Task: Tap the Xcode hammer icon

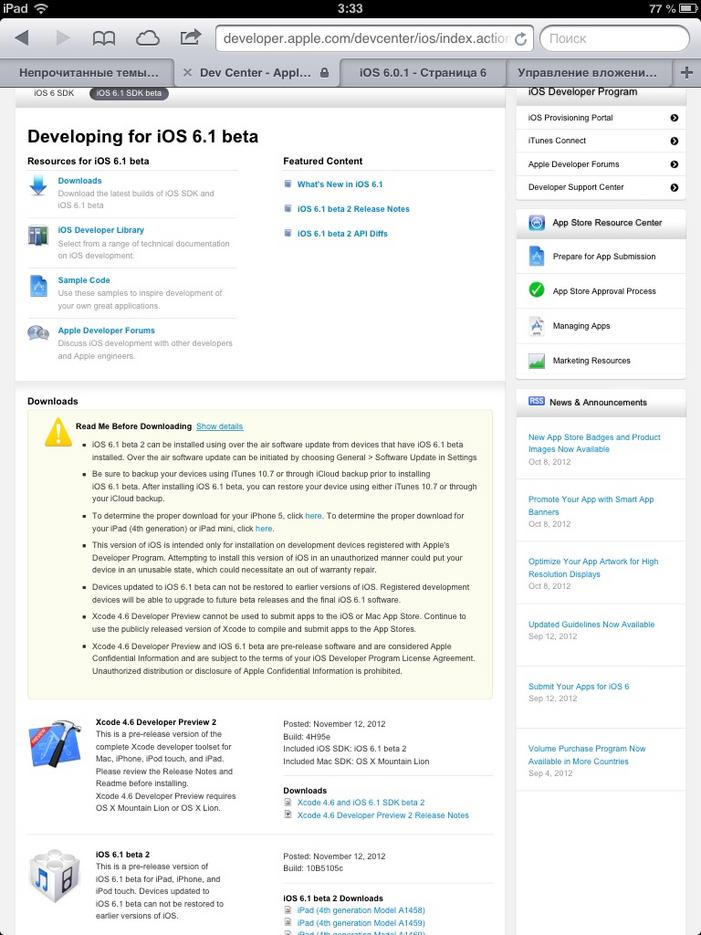Action: coord(55,743)
